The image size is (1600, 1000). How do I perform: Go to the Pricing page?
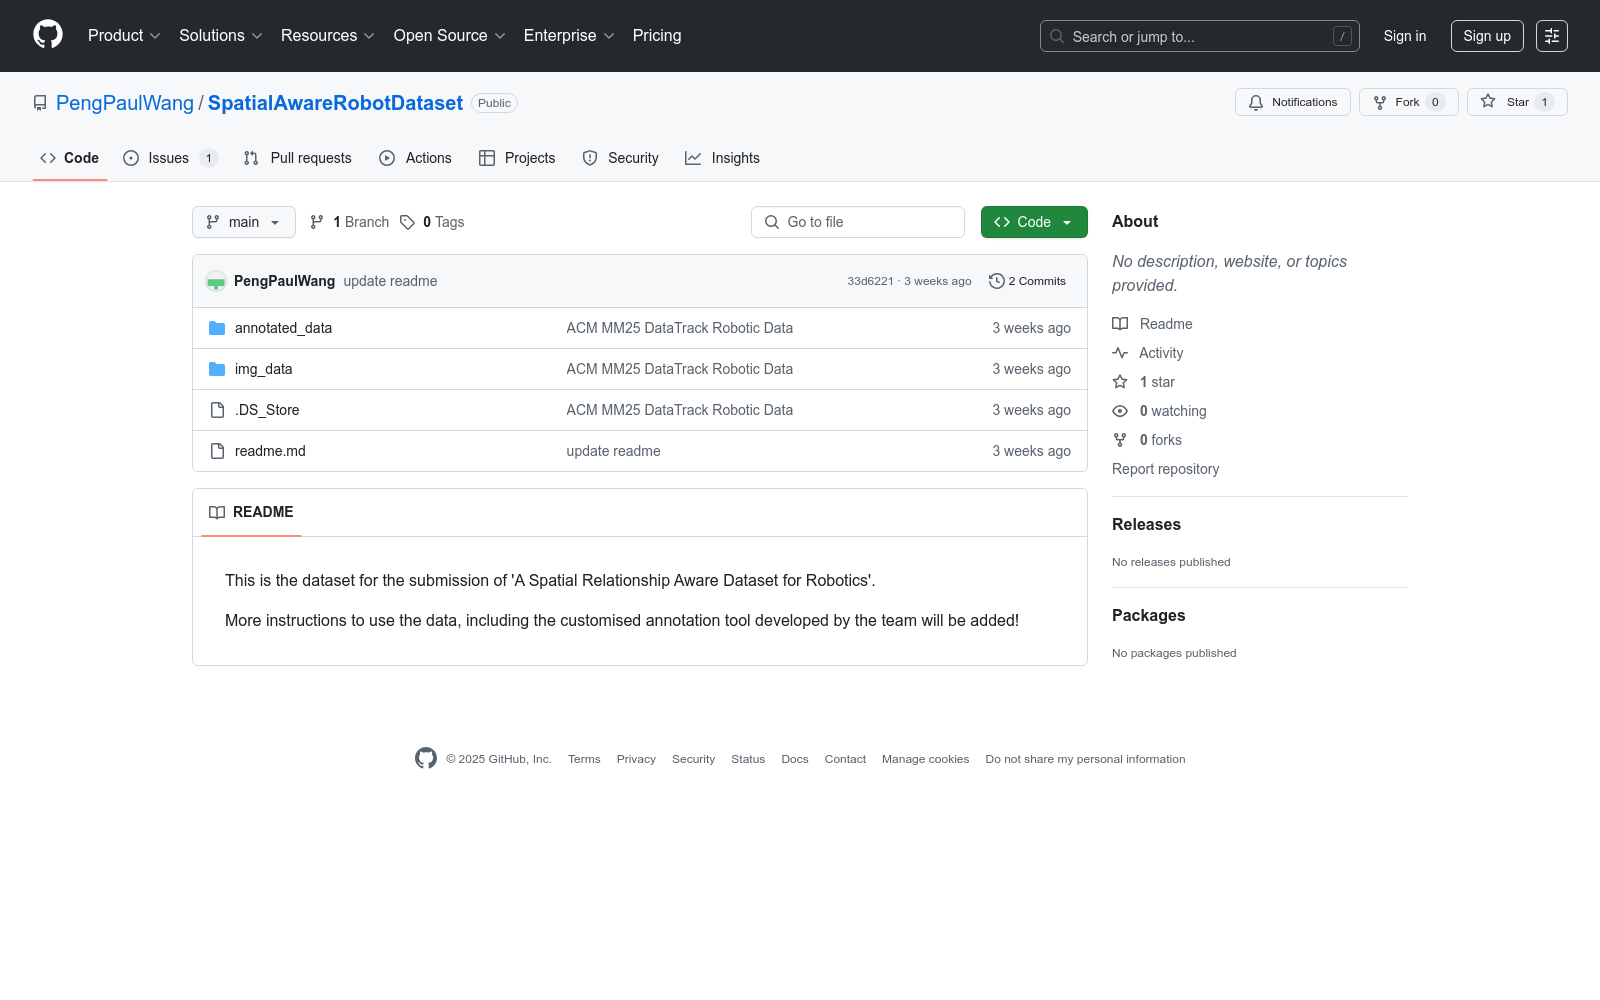pyautogui.click(x=657, y=36)
